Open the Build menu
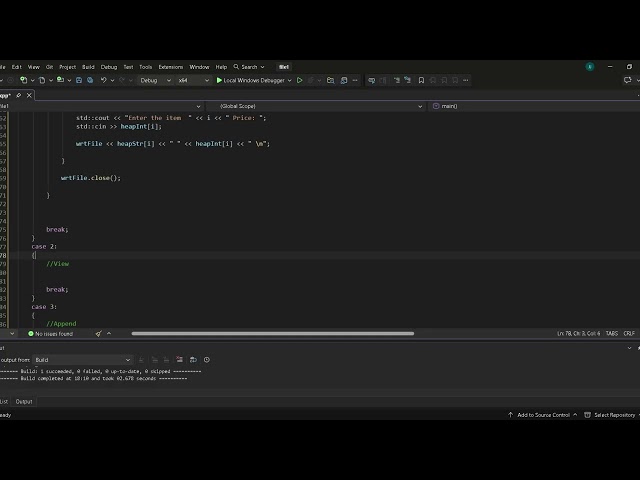This screenshot has width=640, height=480. (88, 67)
